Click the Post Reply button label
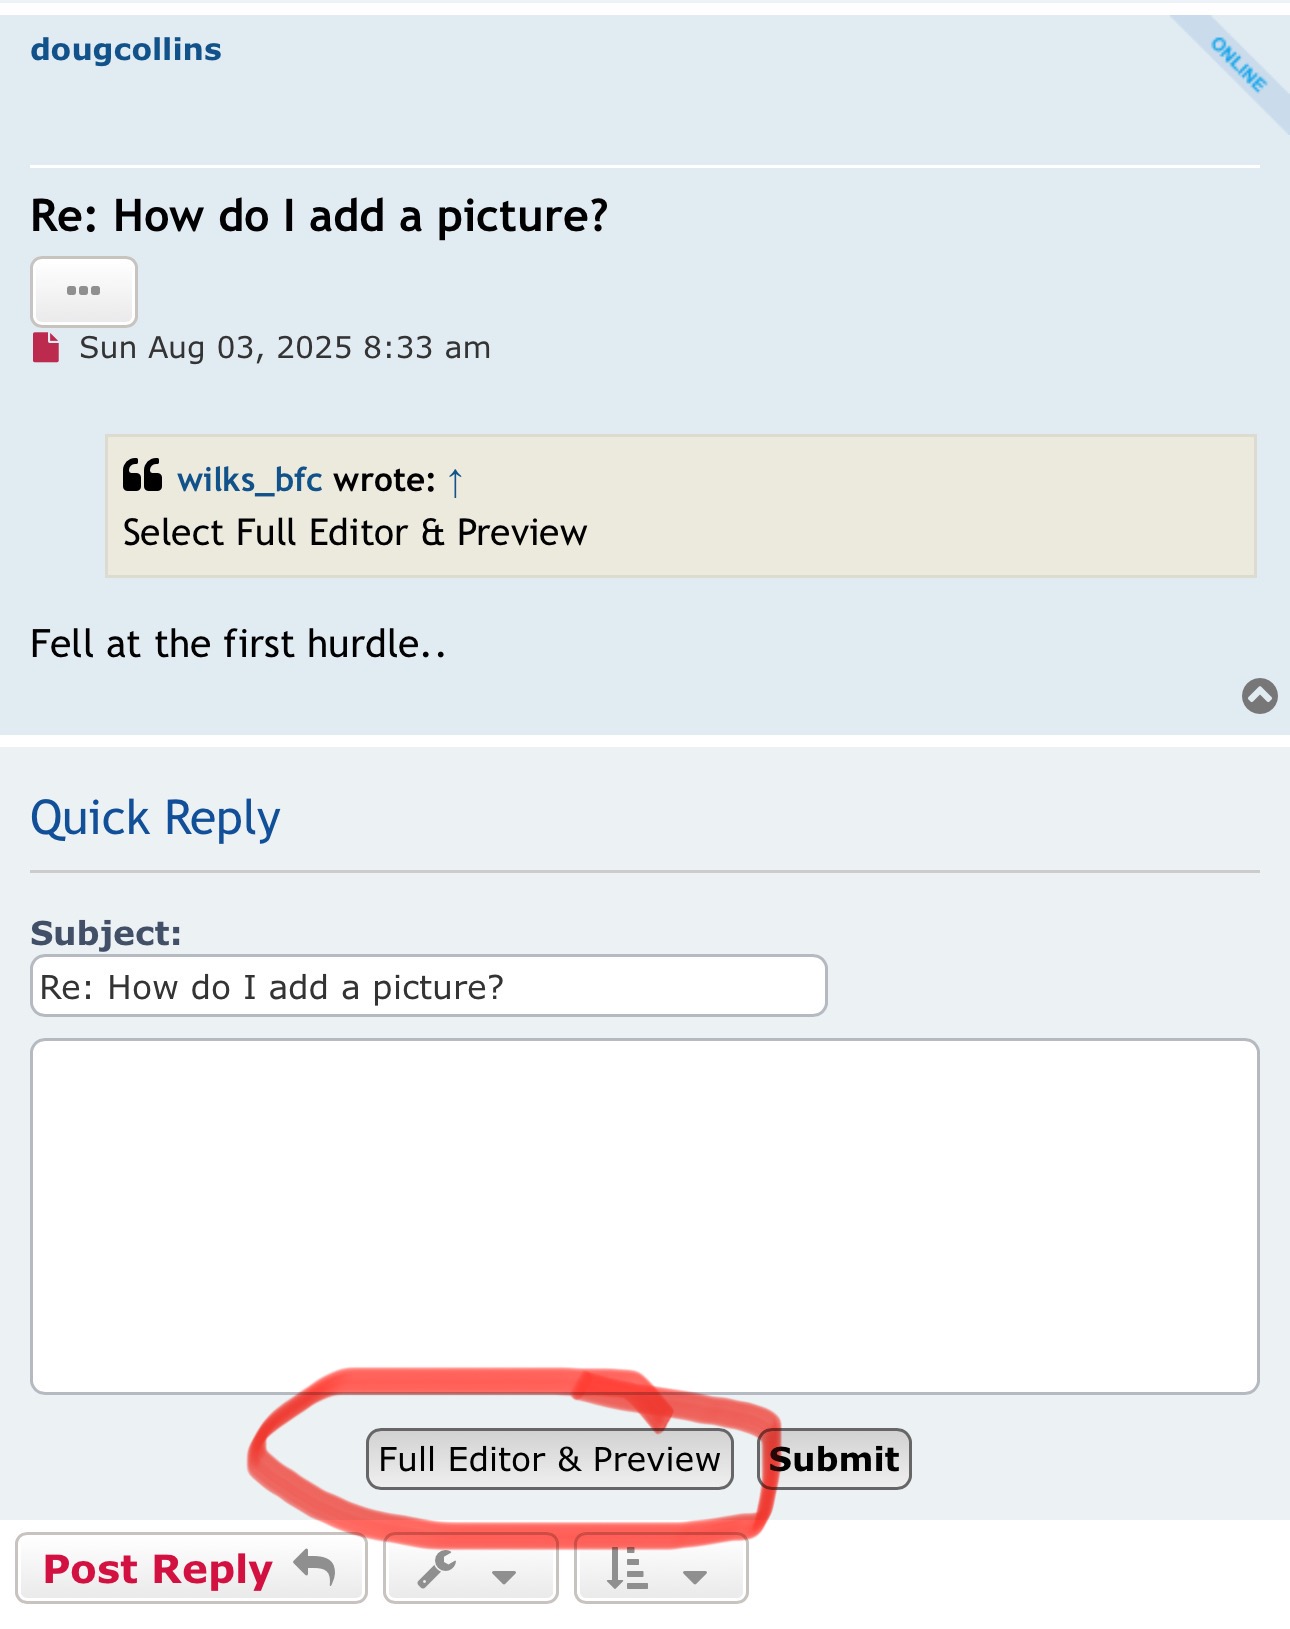This screenshot has width=1290, height=1629. (158, 1569)
